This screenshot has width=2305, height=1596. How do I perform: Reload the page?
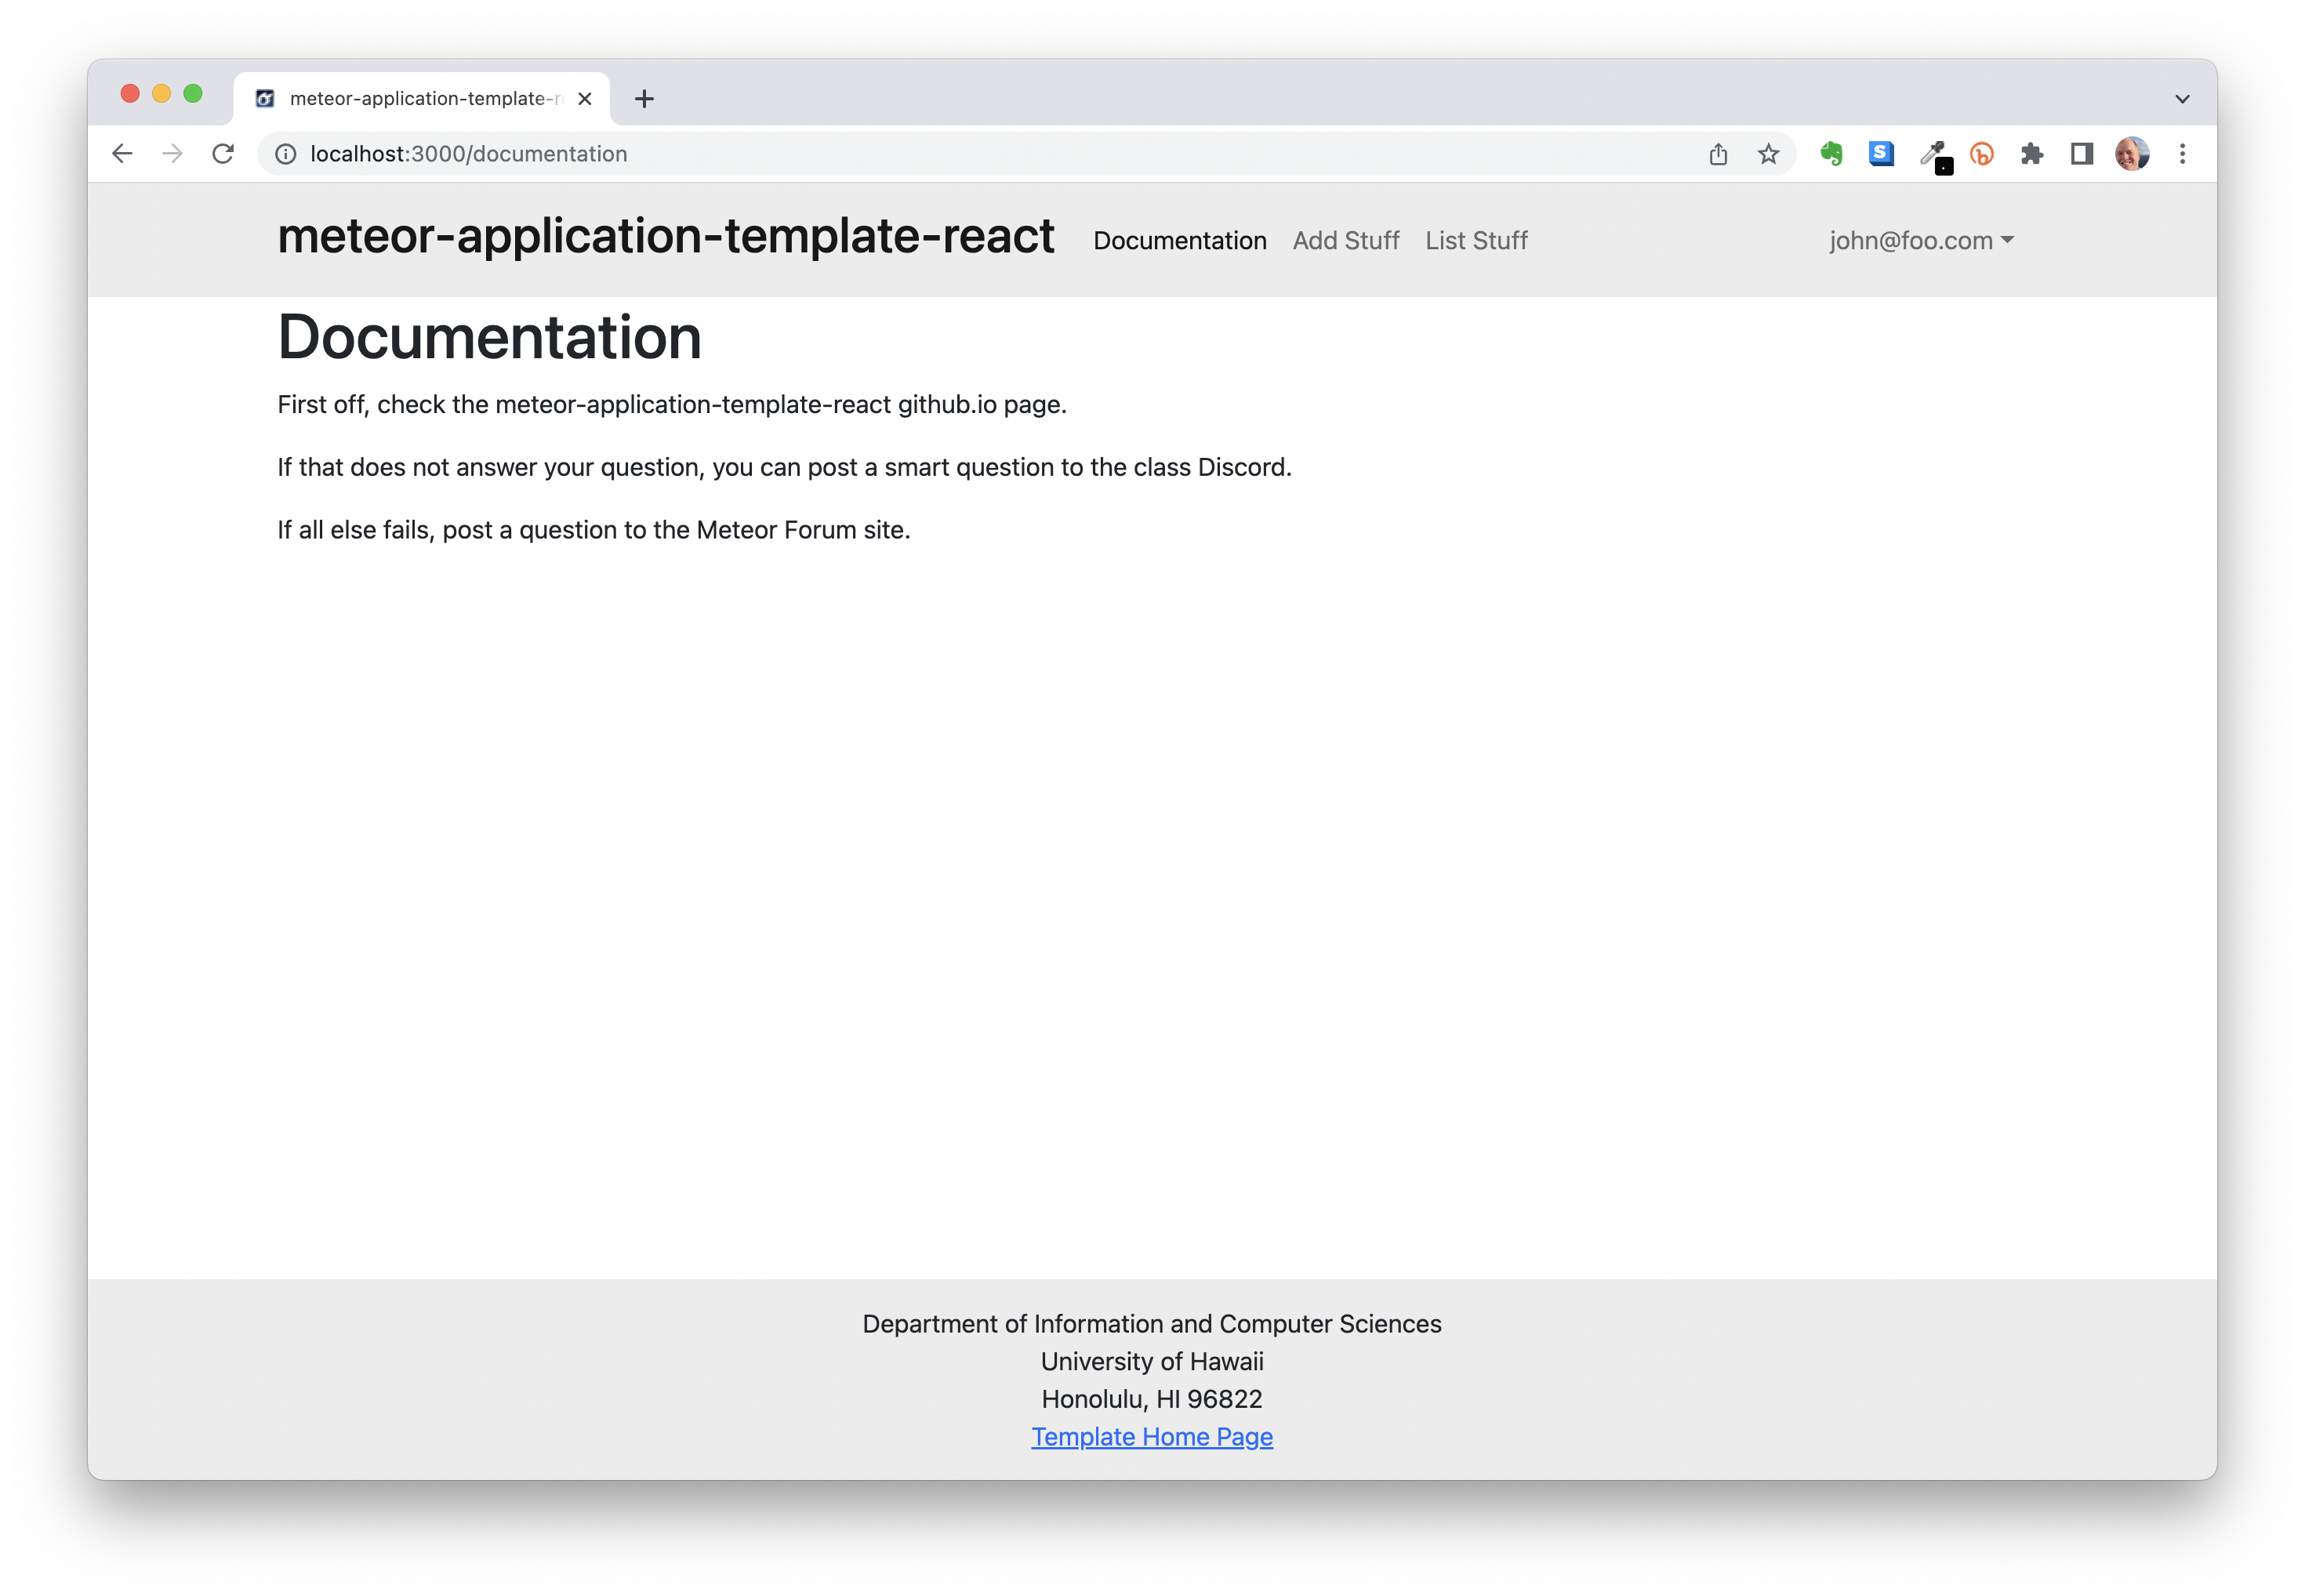(x=223, y=154)
